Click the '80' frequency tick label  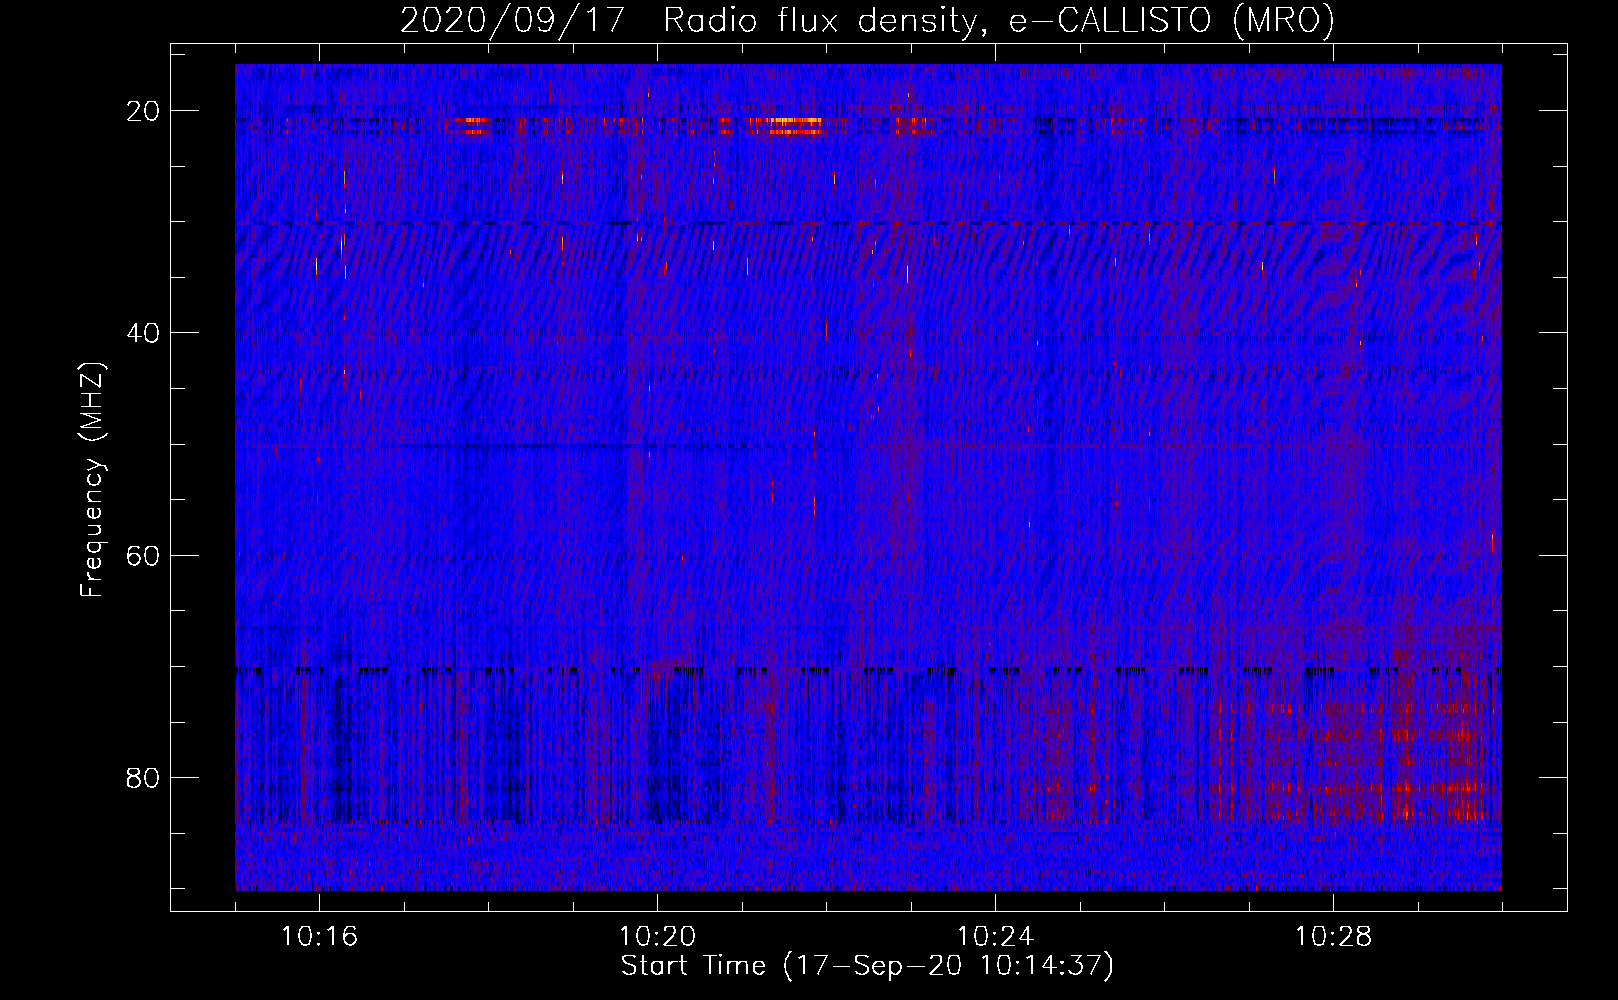144,777
